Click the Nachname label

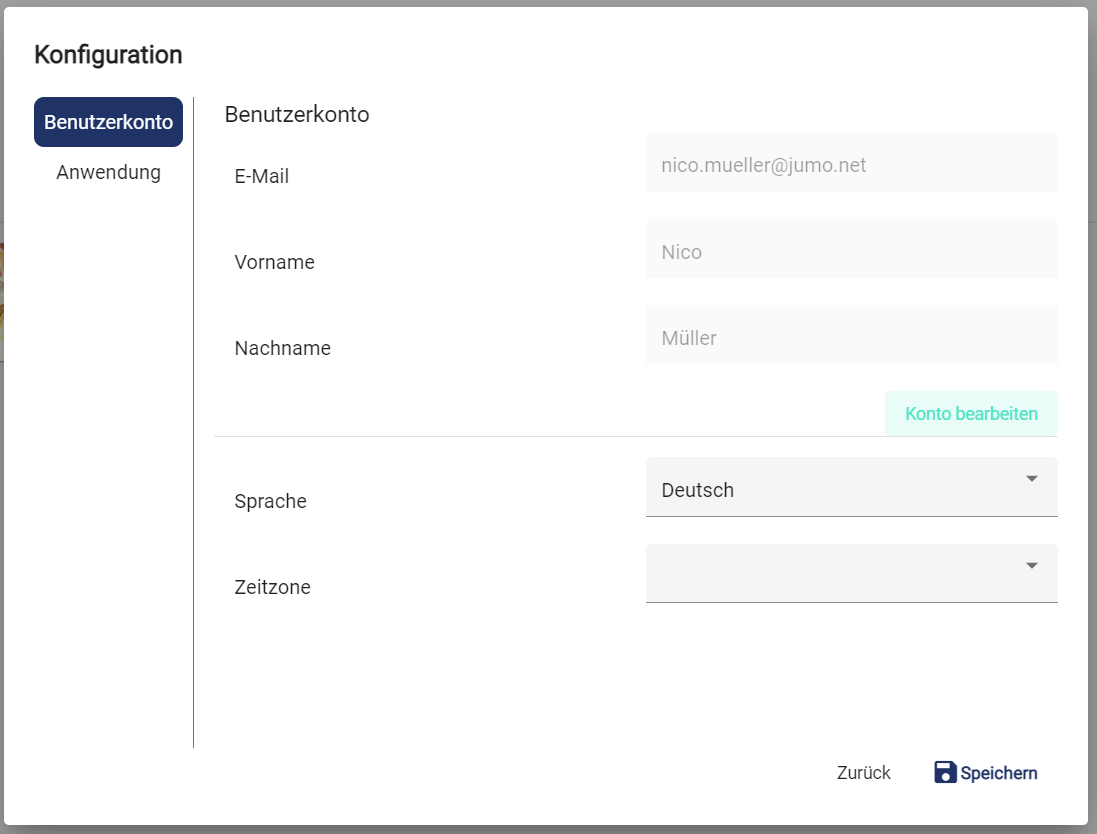click(x=282, y=349)
